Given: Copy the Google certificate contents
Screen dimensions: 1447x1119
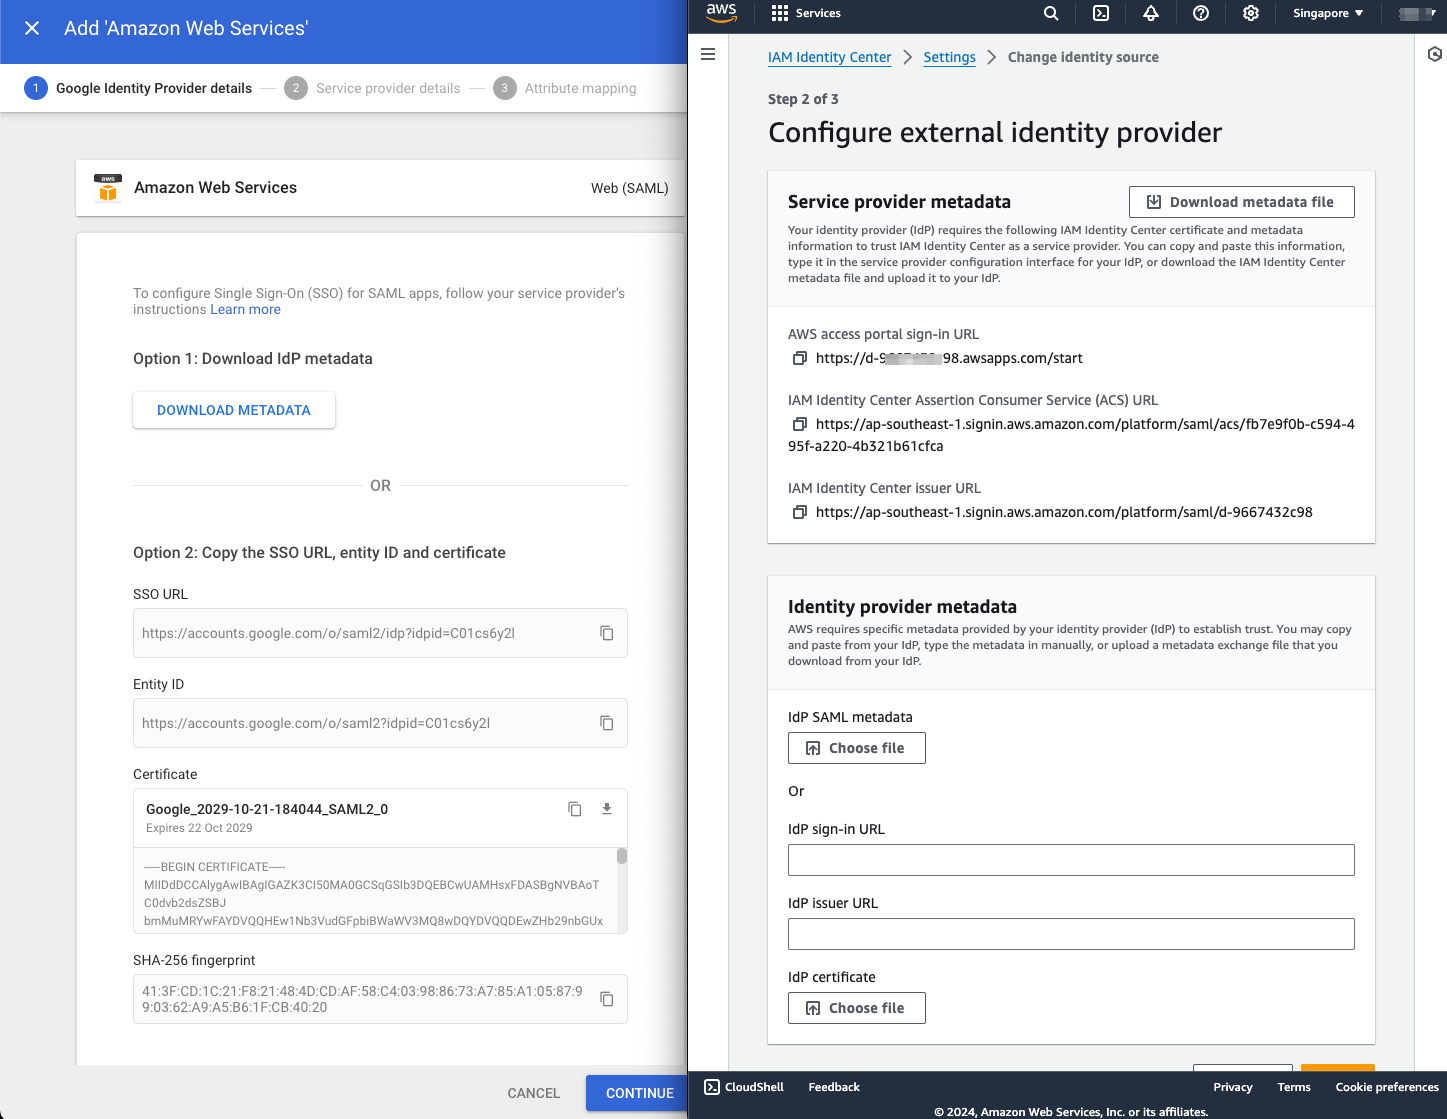Looking at the screenshot, I should (575, 809).
